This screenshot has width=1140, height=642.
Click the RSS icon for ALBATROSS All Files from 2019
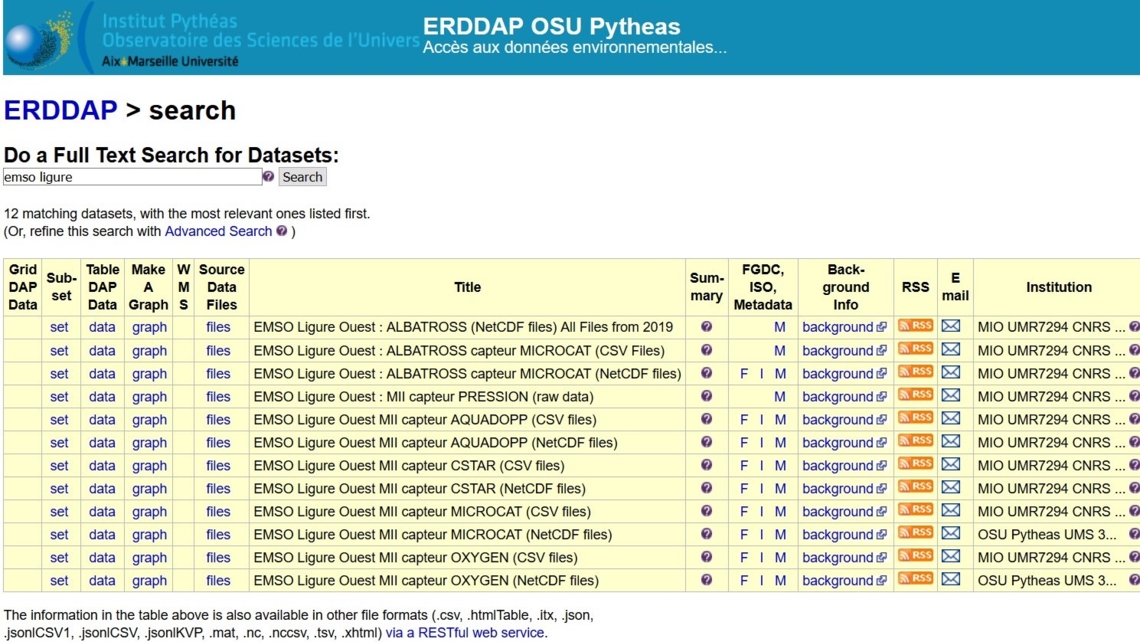[x=915, y=326]
